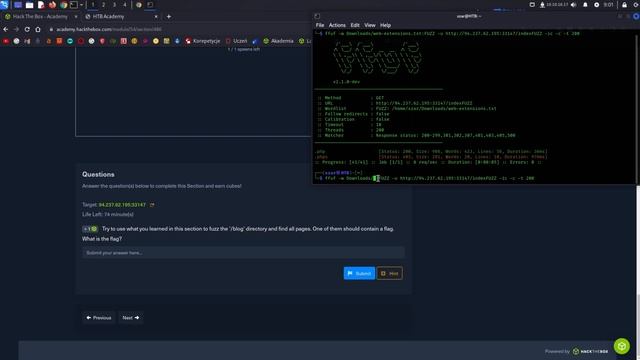This screenshot has height=360, width=640.
Task: Launch the Chromium browser panel icon
Action: [63, 5]
